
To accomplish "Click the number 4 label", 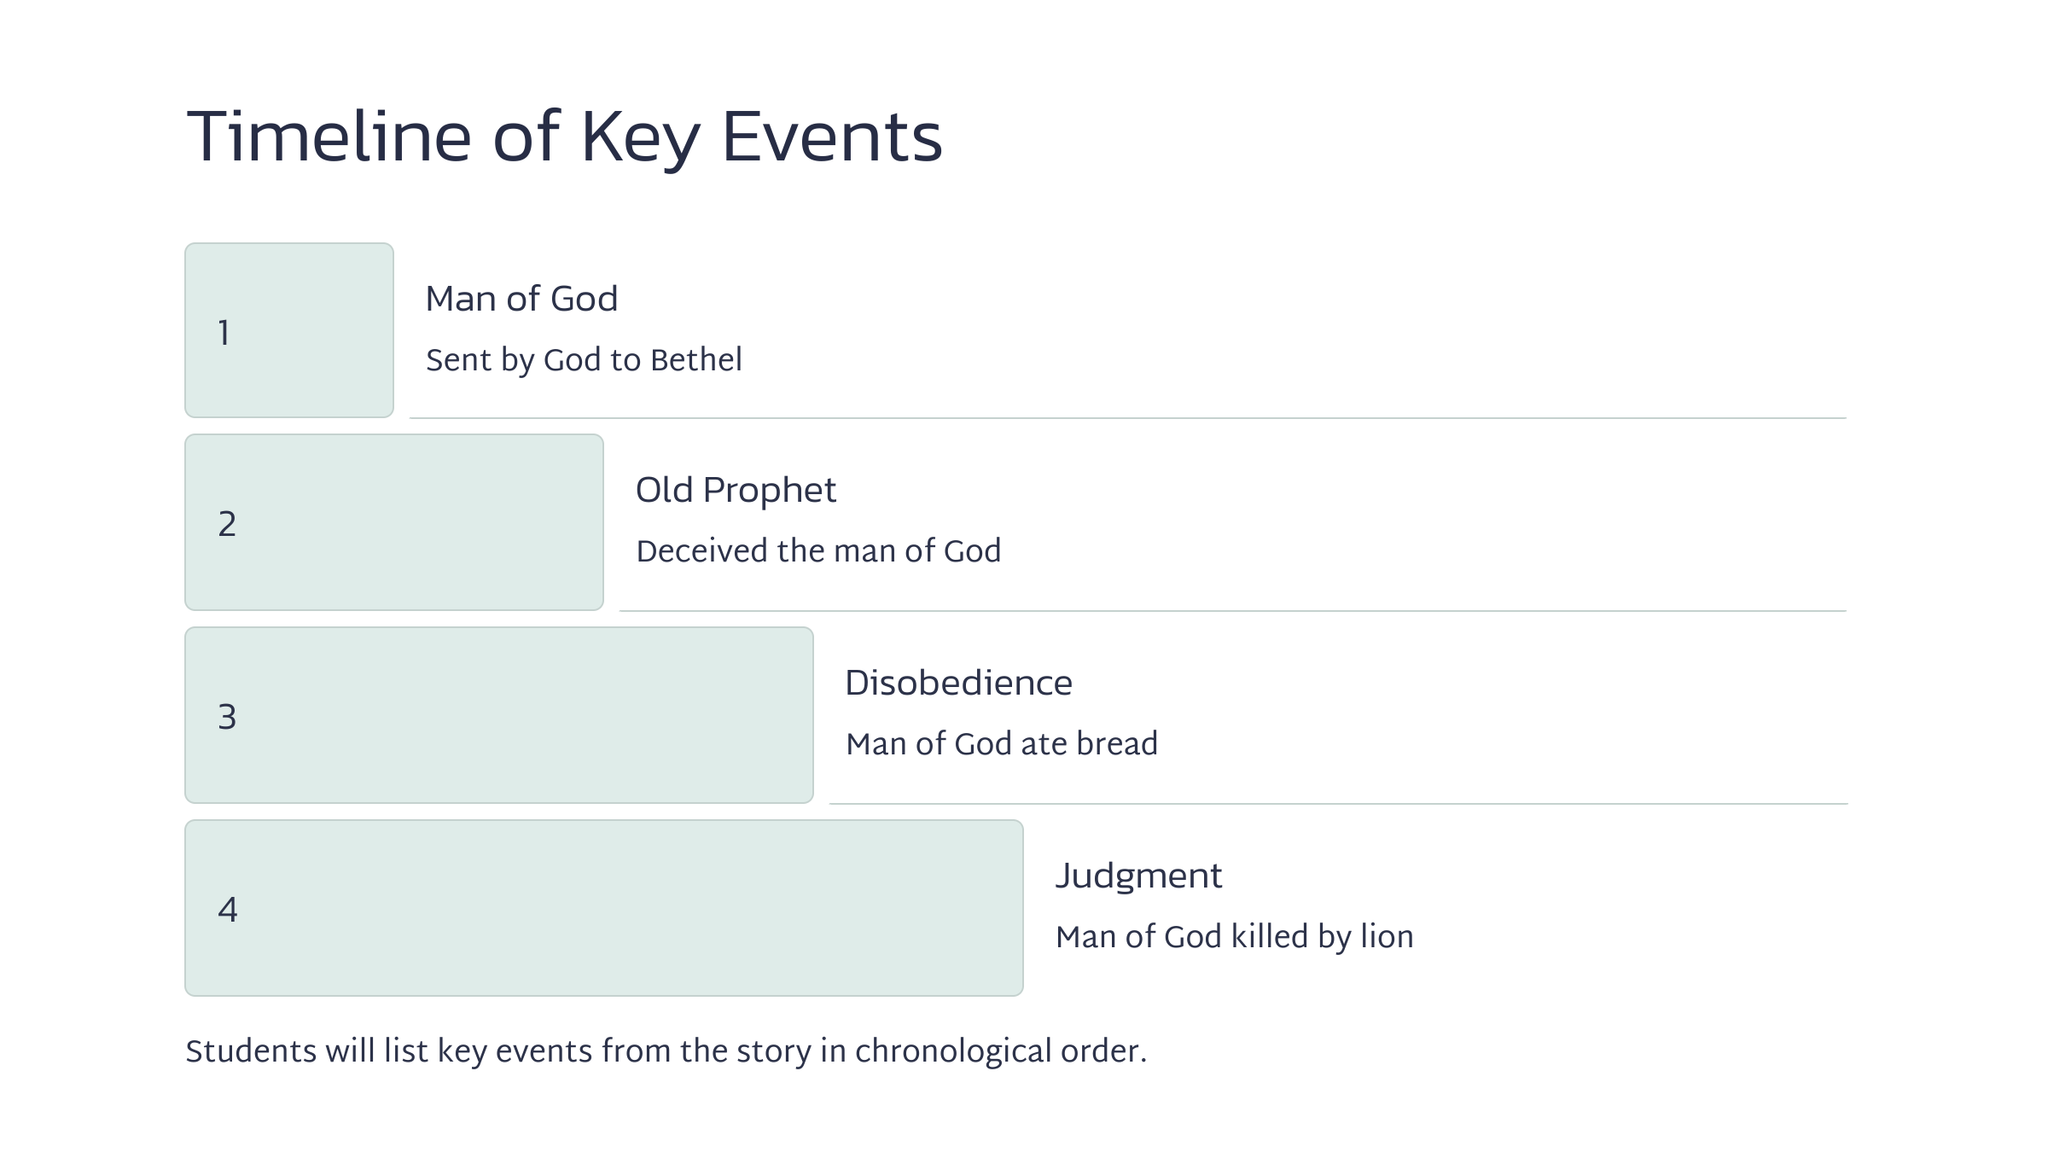I will [227, 910].
